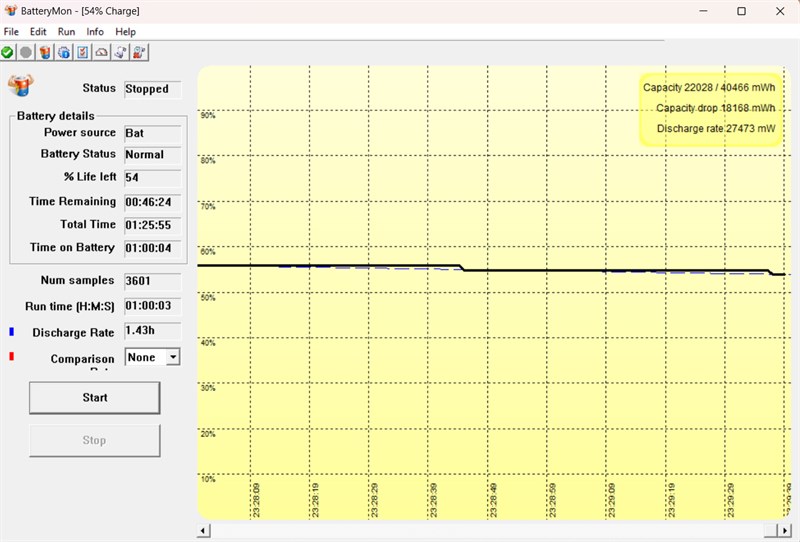Click the last red toolbar icon
800x542 pixels.
[x=139, y=52]
